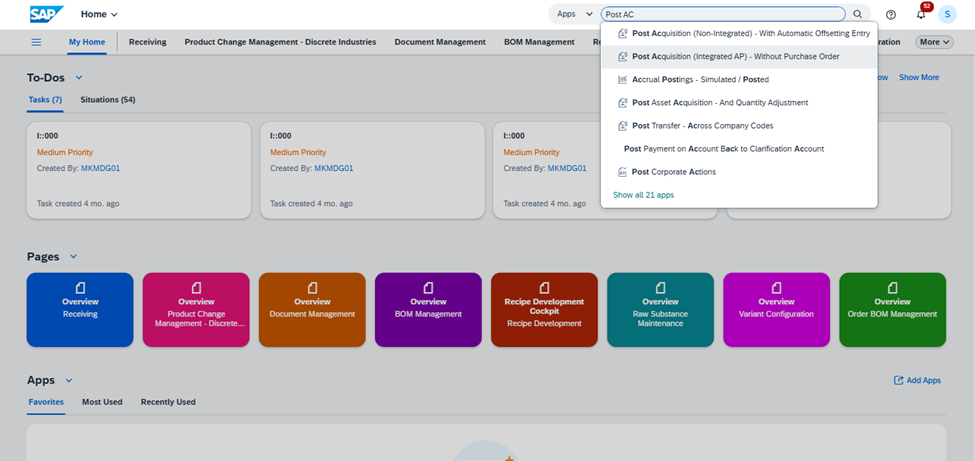The image size is (975, 461).
Task: Click the magnifier search icon
Action: click(x=857, y=14)
